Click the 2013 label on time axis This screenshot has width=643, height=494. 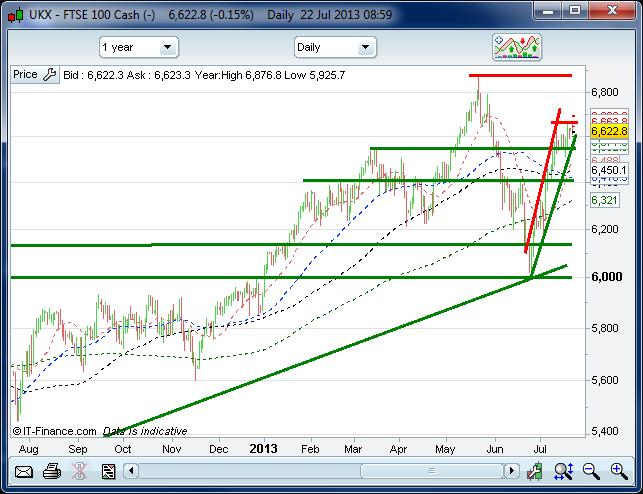(263, 448)
